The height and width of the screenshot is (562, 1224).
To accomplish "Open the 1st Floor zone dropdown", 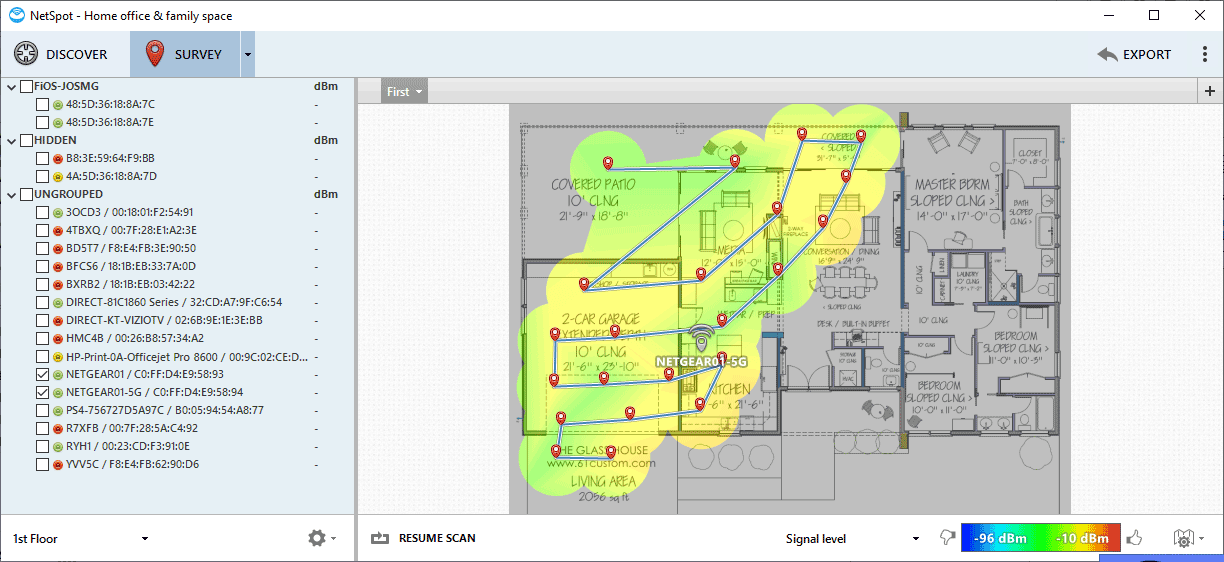I will tap(80, 538).
